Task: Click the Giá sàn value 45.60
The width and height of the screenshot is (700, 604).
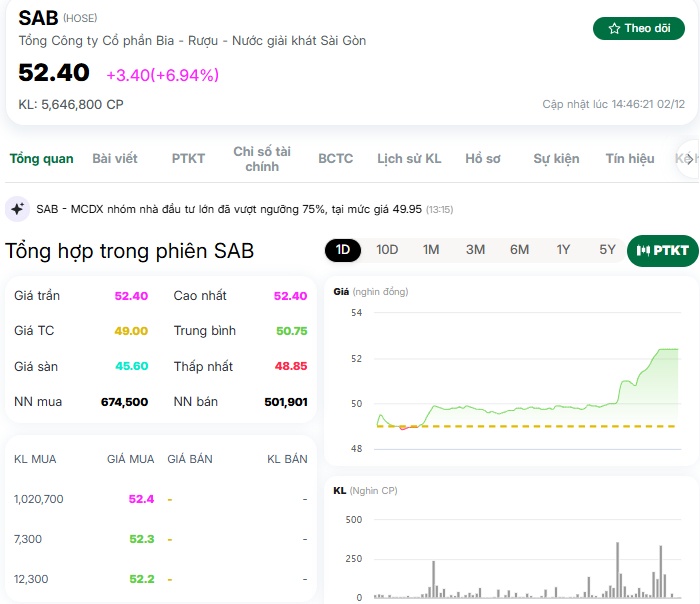Action: click(x=132, y=366)
